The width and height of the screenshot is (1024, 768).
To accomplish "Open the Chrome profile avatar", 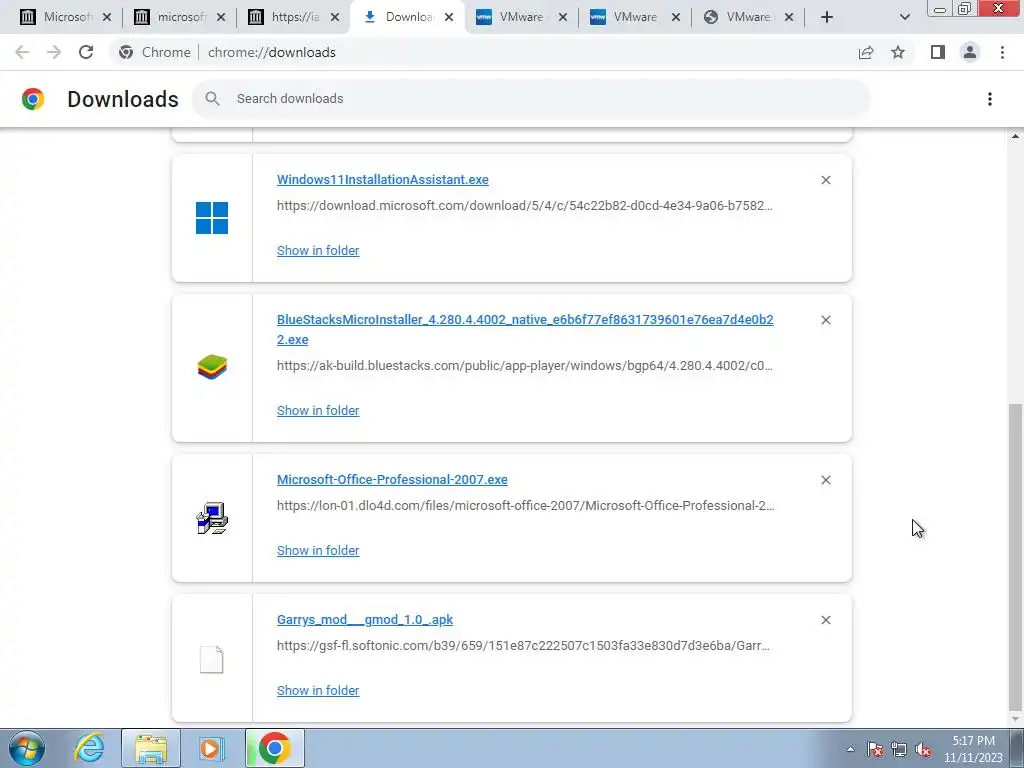I will tap(970, 52).
